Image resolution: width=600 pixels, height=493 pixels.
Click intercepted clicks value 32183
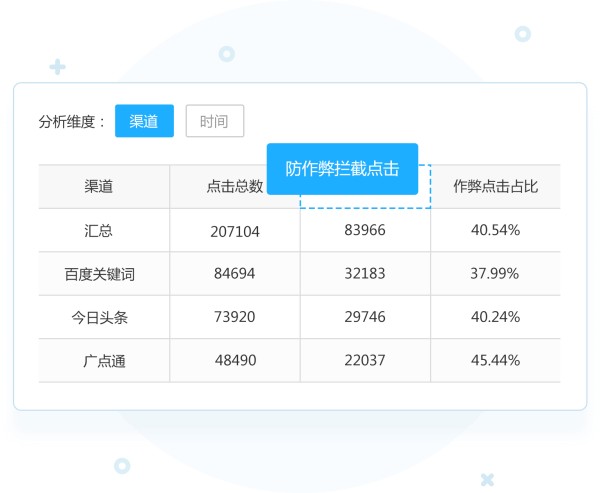(x=365, y=274)
